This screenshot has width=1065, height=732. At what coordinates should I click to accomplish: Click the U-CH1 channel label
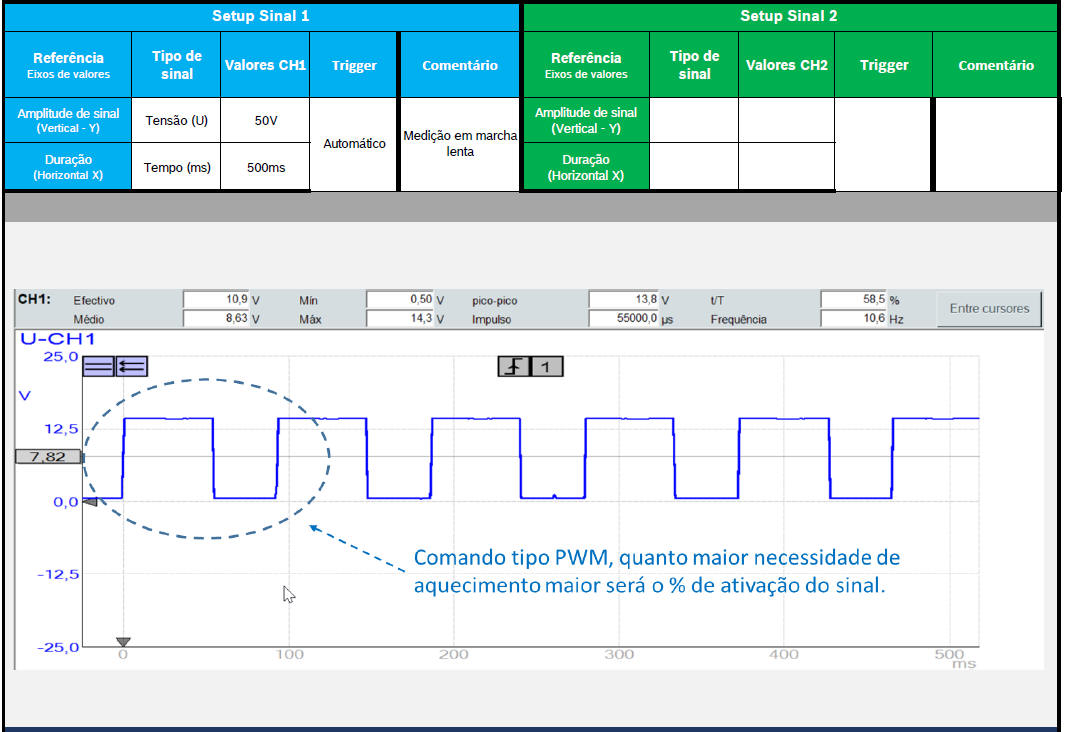coord(51,339)
